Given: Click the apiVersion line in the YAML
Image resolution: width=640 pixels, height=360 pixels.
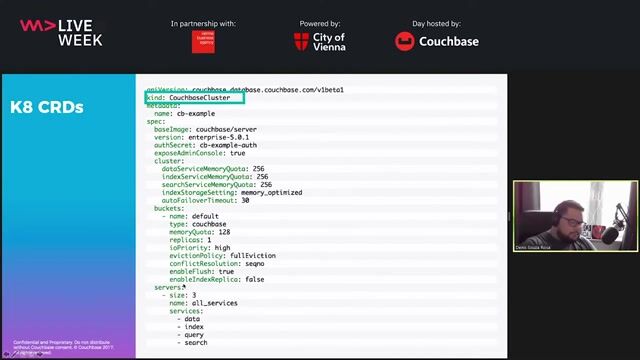Looking at the screenshot, I should (x=245, y=89).
